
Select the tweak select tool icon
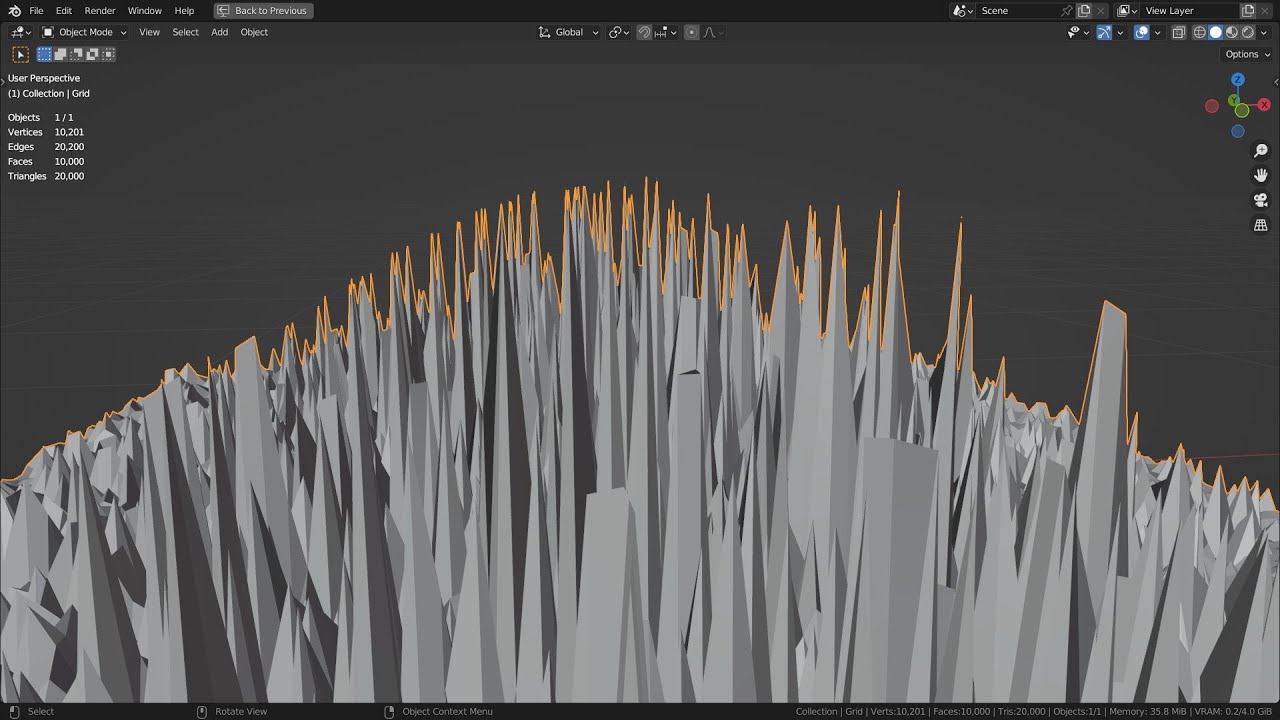click(21, 54)
